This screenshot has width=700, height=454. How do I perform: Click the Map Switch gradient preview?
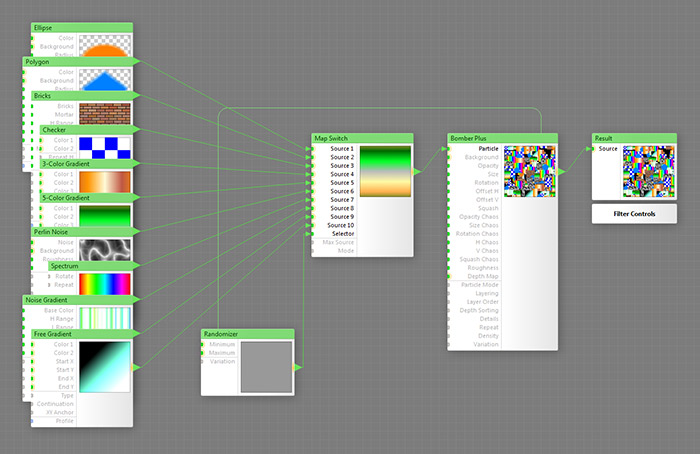pos(385,171)
